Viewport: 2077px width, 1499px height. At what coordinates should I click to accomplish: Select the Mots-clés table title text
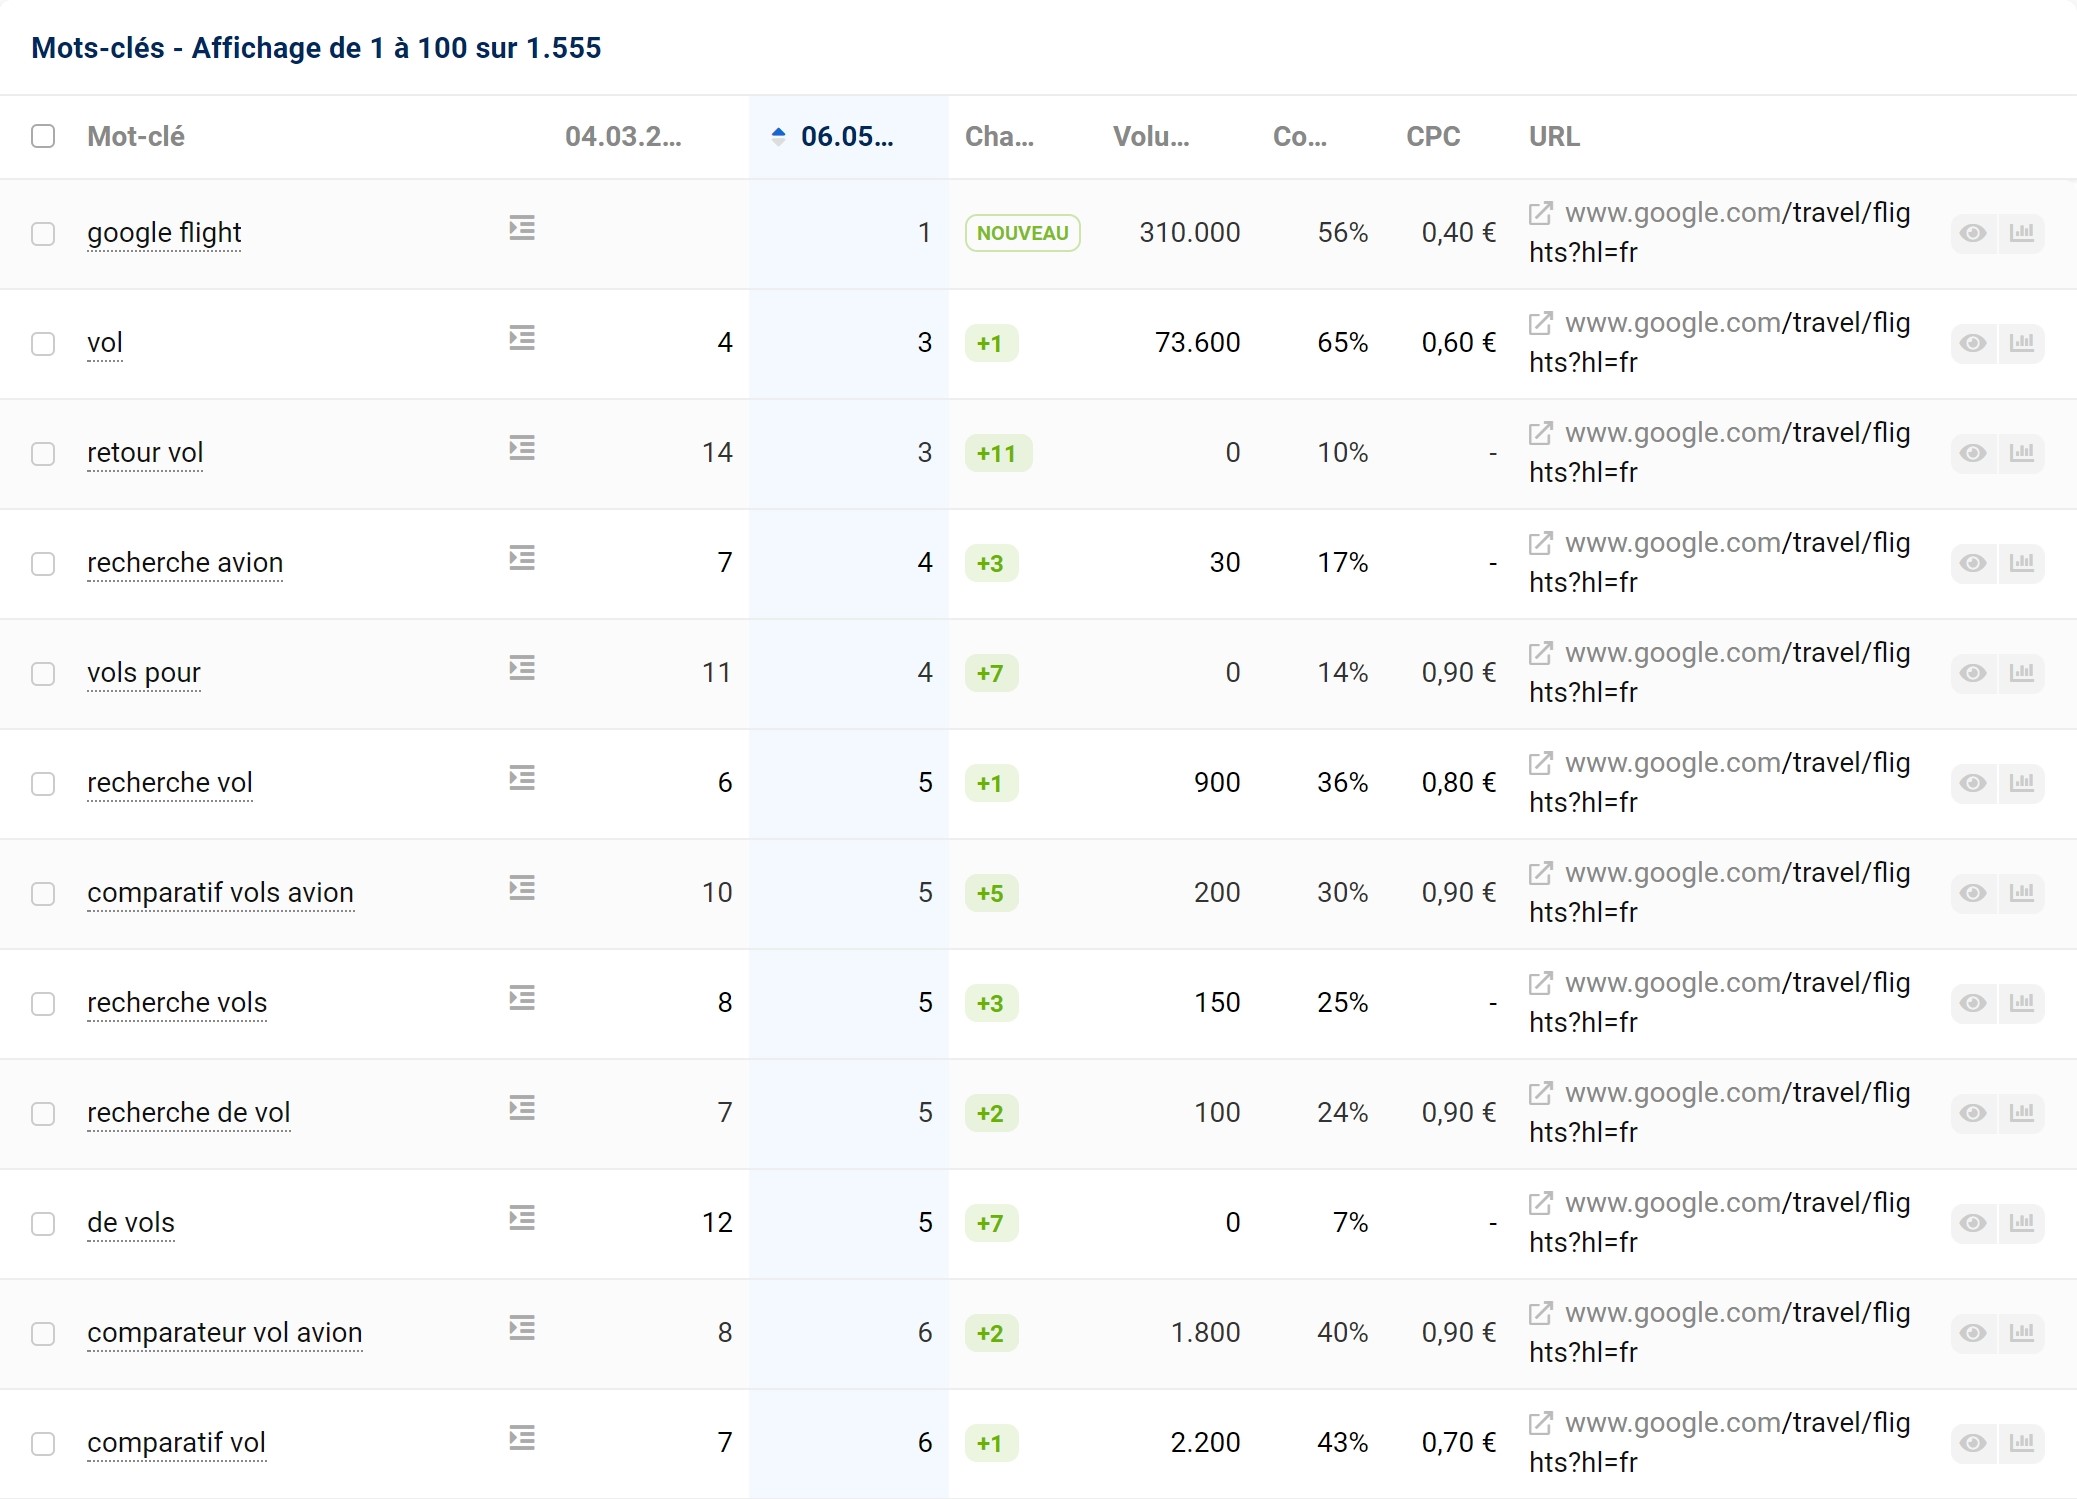[x=316, y=48]
